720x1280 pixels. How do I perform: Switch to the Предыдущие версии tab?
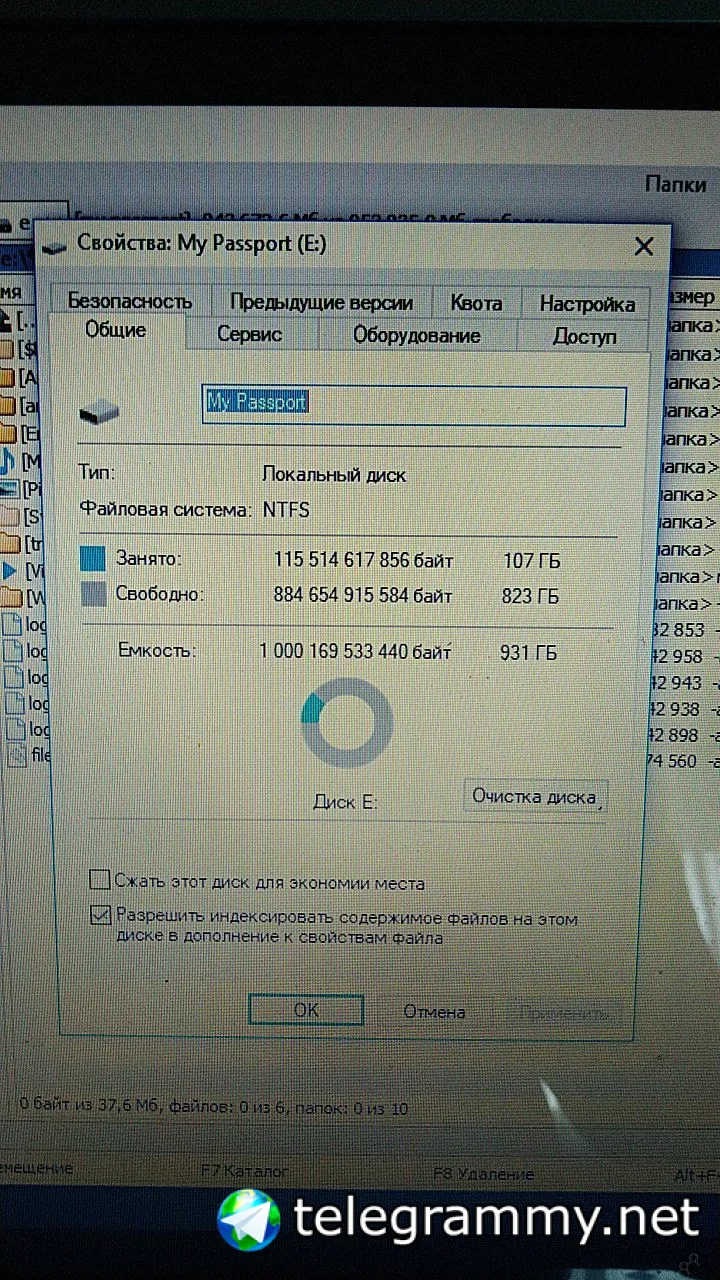pos(321,302)
